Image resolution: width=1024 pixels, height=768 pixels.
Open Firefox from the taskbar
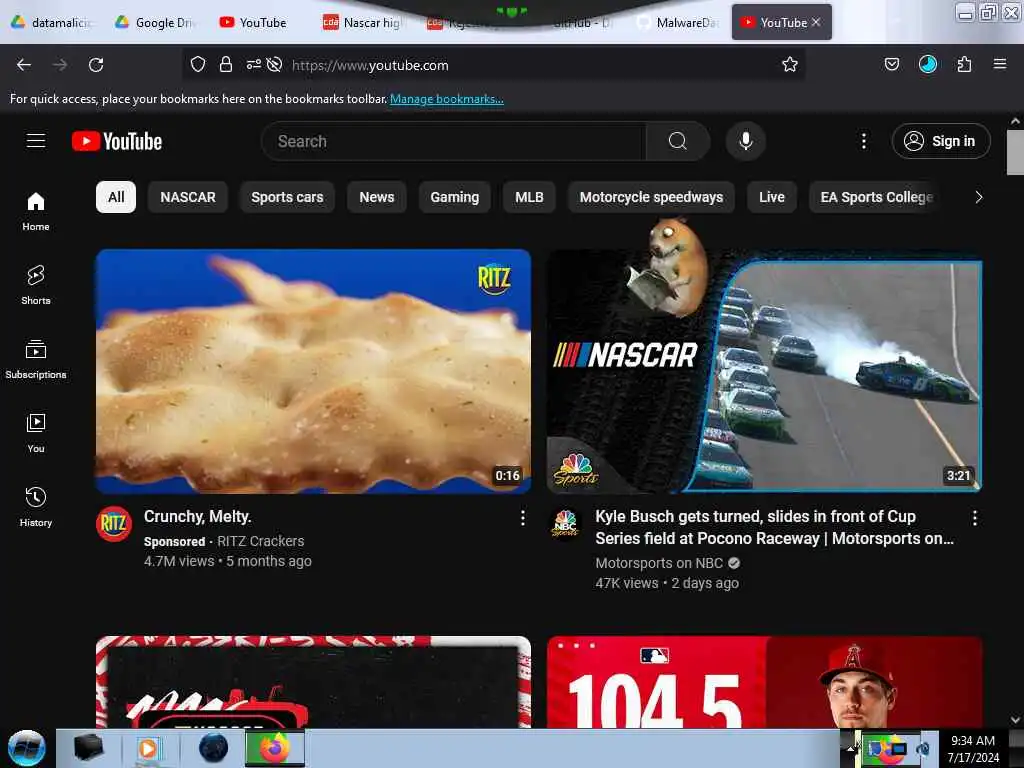[x=275, y=748]
